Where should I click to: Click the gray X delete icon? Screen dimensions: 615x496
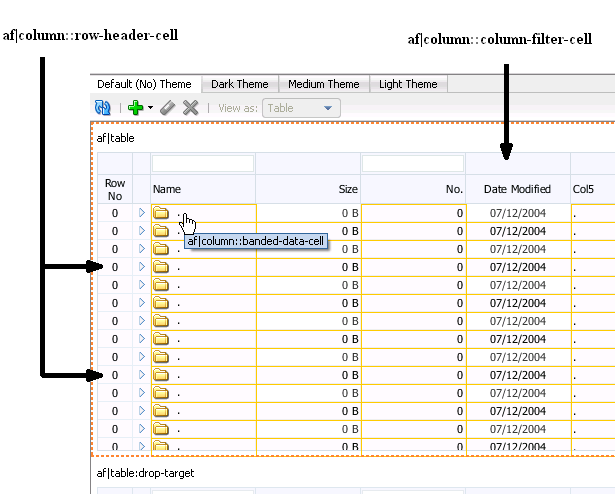click(191, 107)
